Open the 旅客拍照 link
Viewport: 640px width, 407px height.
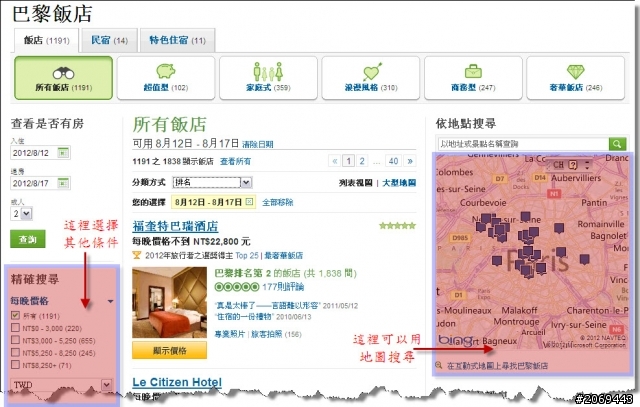[x=267, y=334]
